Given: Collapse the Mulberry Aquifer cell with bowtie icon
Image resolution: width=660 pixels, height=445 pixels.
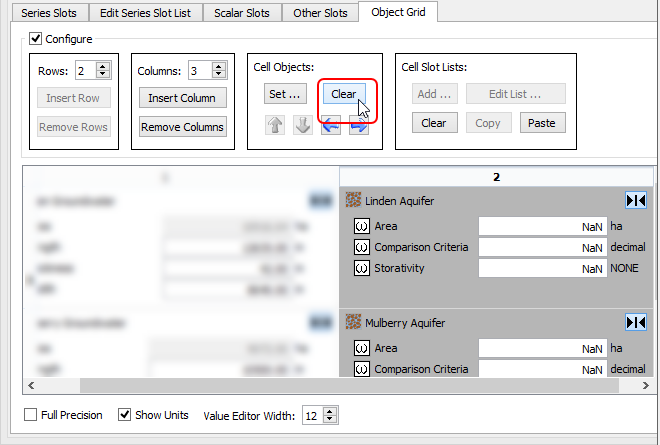Looking at the screenshot, I should coord(635,323).
